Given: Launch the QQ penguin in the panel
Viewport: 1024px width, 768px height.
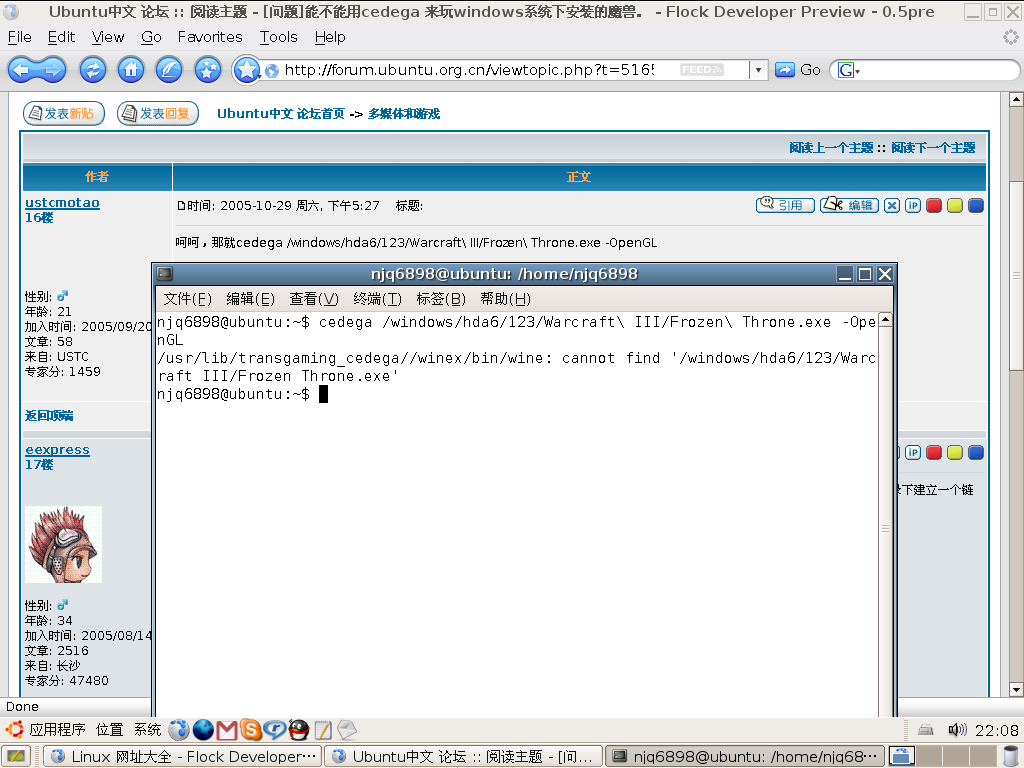Looking at the screenshot, I should (298, 729).
